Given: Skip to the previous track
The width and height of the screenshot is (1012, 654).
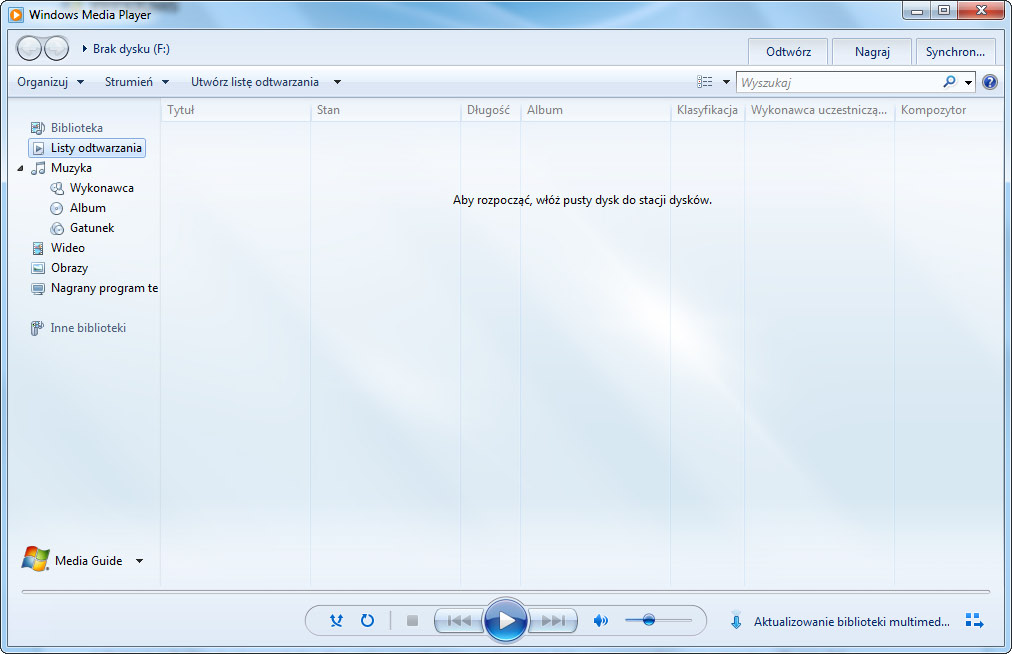Looking at the screenshot, I should pyautogui.click(x=459, y=620).
